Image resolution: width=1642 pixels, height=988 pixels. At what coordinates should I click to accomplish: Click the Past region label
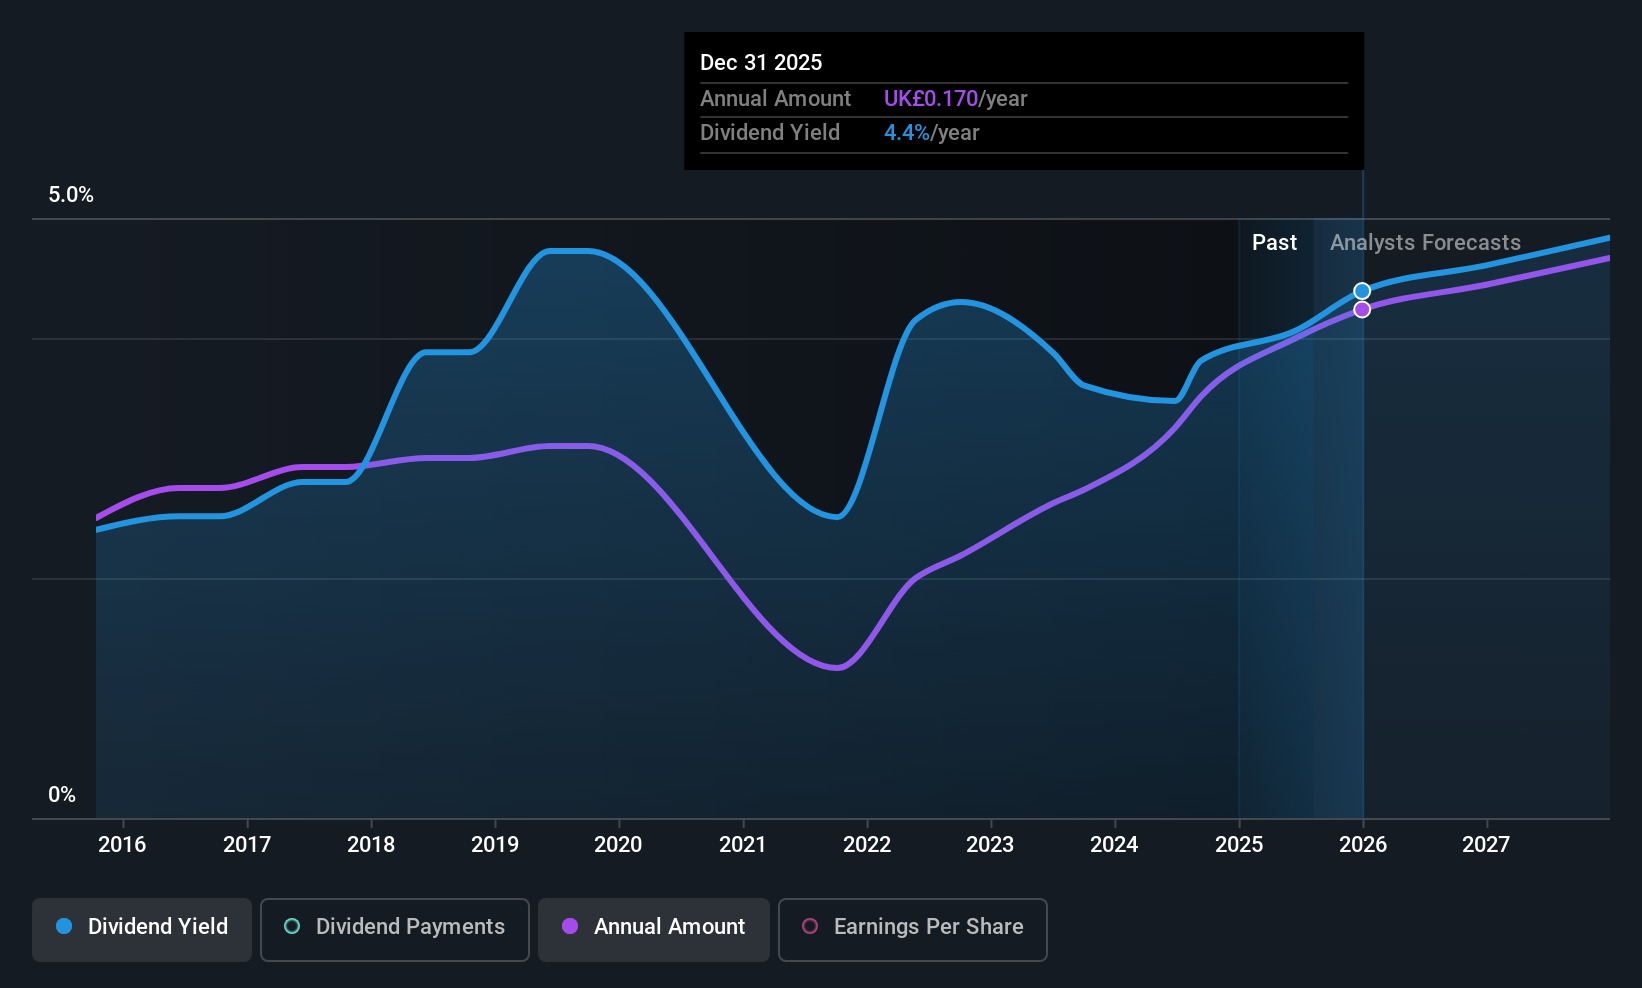(1274, 242)
